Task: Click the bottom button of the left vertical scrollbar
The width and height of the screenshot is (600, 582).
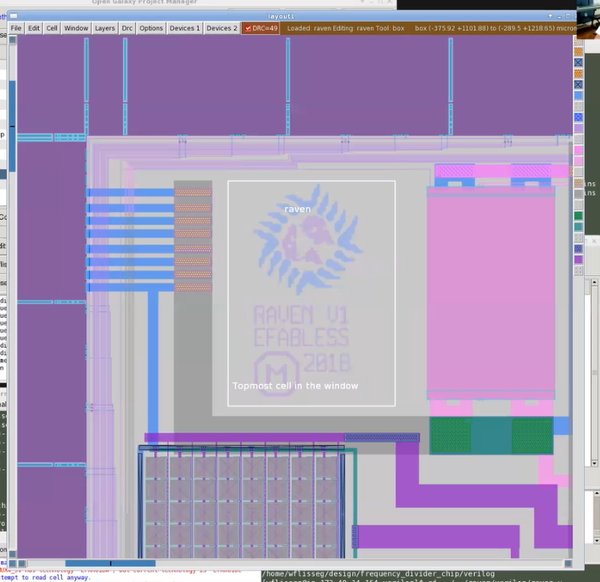Action: 13,554
